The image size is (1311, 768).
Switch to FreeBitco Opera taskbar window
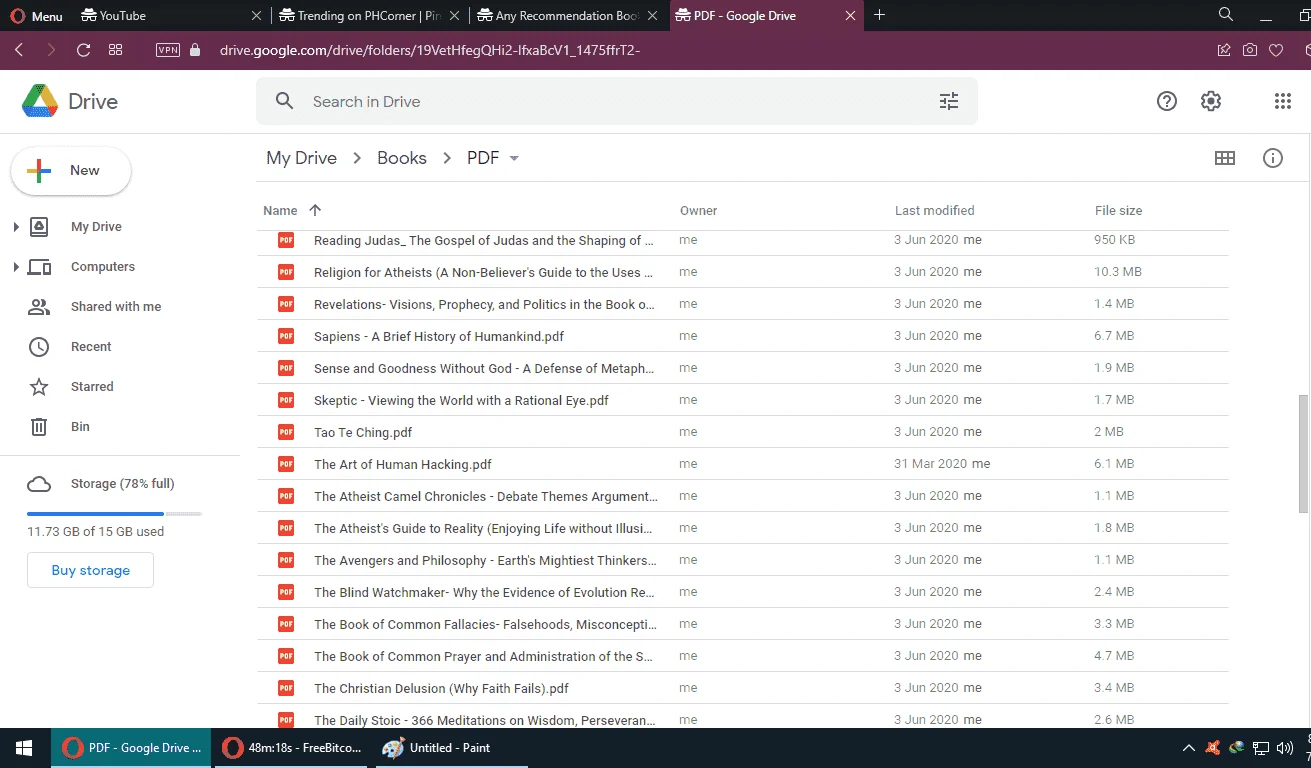pyautogui.click(x=291, y=748)
